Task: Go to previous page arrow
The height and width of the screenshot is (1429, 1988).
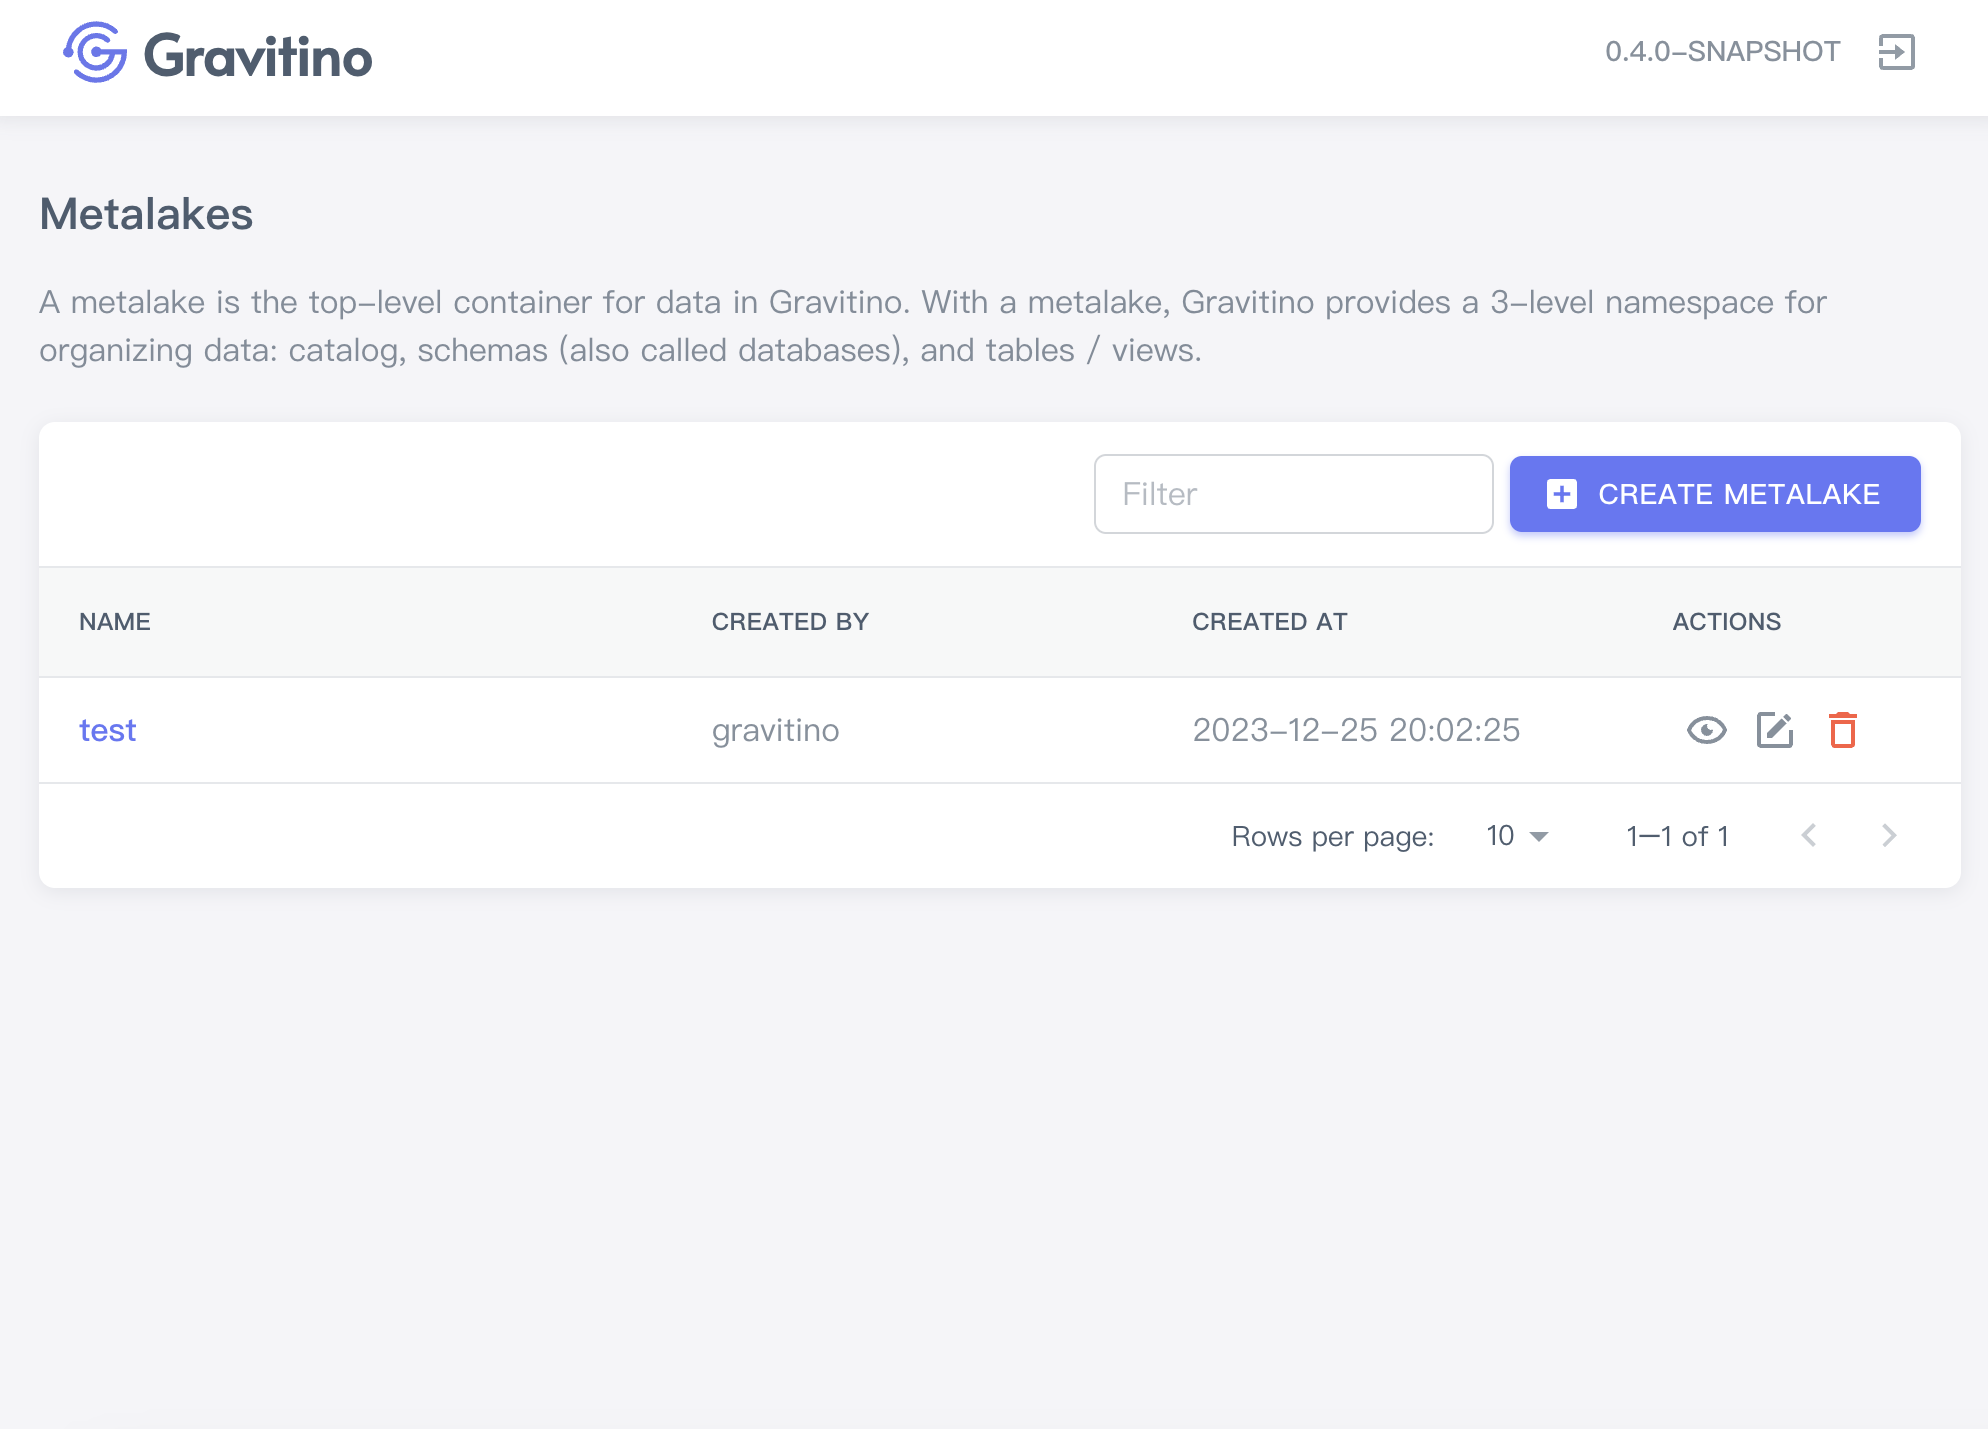Action: (1808, 836)
